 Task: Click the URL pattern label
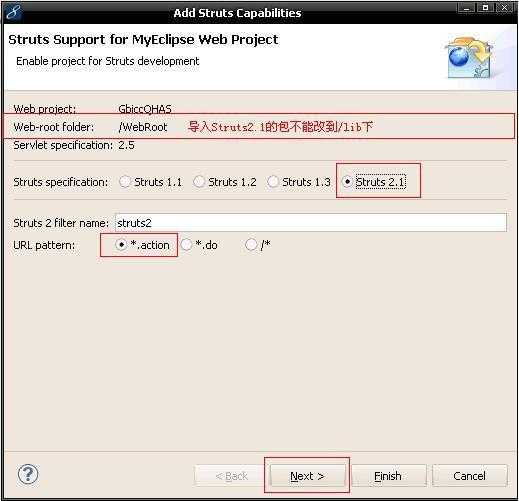pyautogui.click(x=44, y=245)
